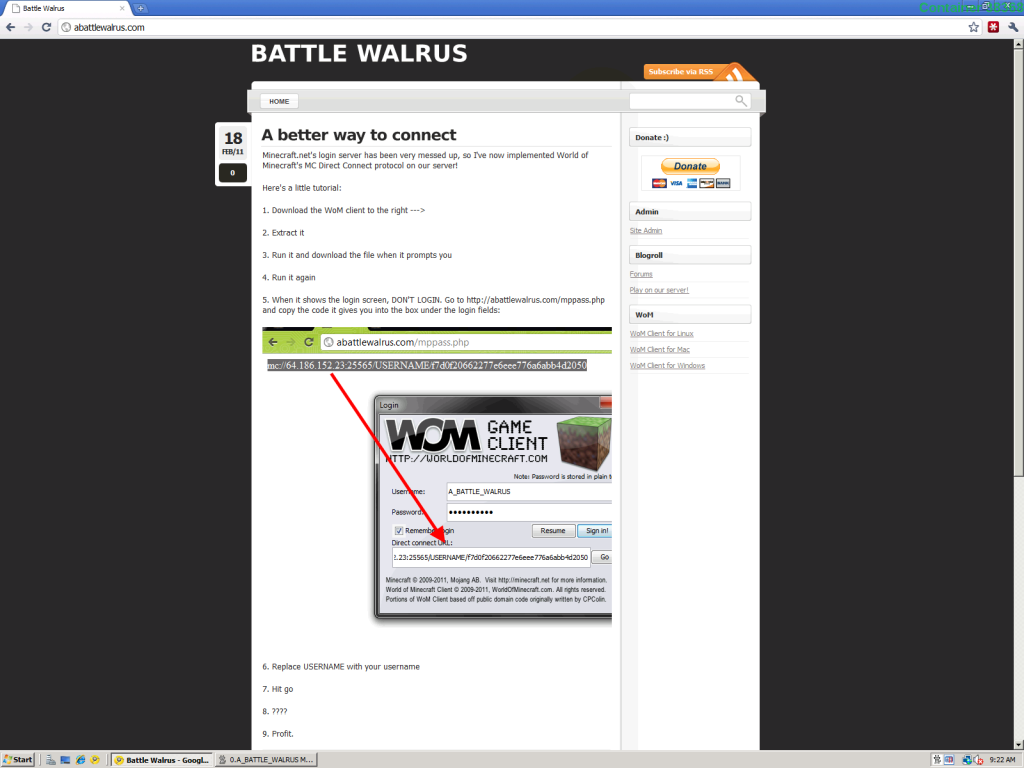This screenshot has width=1024, height=768.
Task: Click the PayPal Donate button
Action: [x=690, y=166]
